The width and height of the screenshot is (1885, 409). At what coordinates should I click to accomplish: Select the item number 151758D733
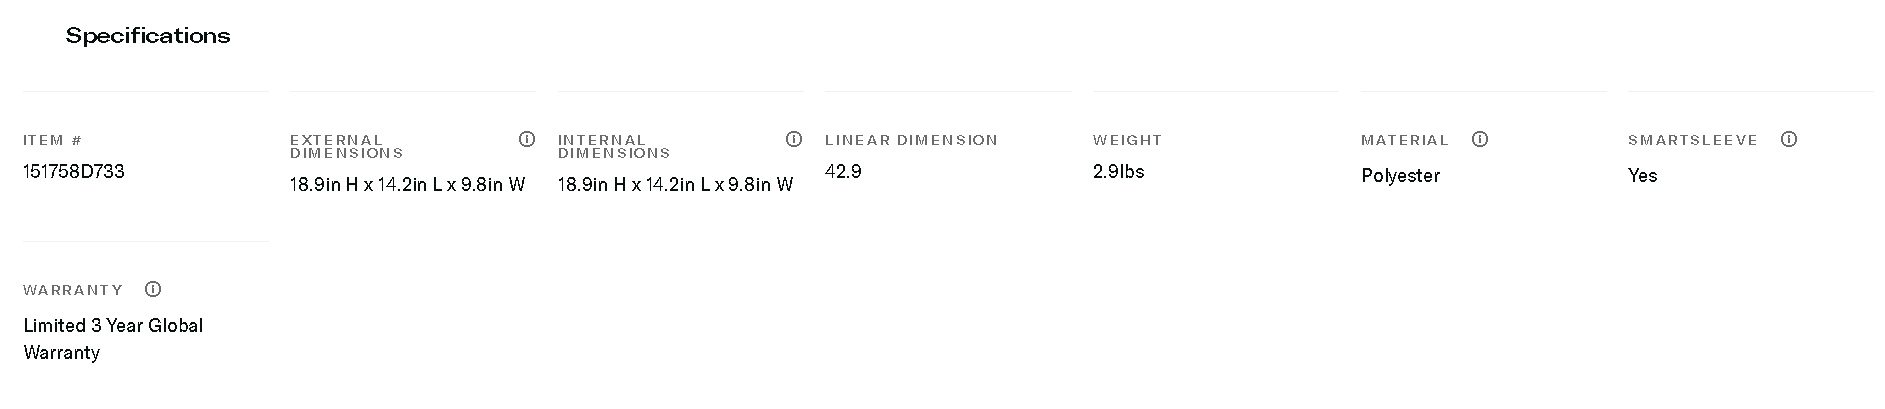coord(74,171)
